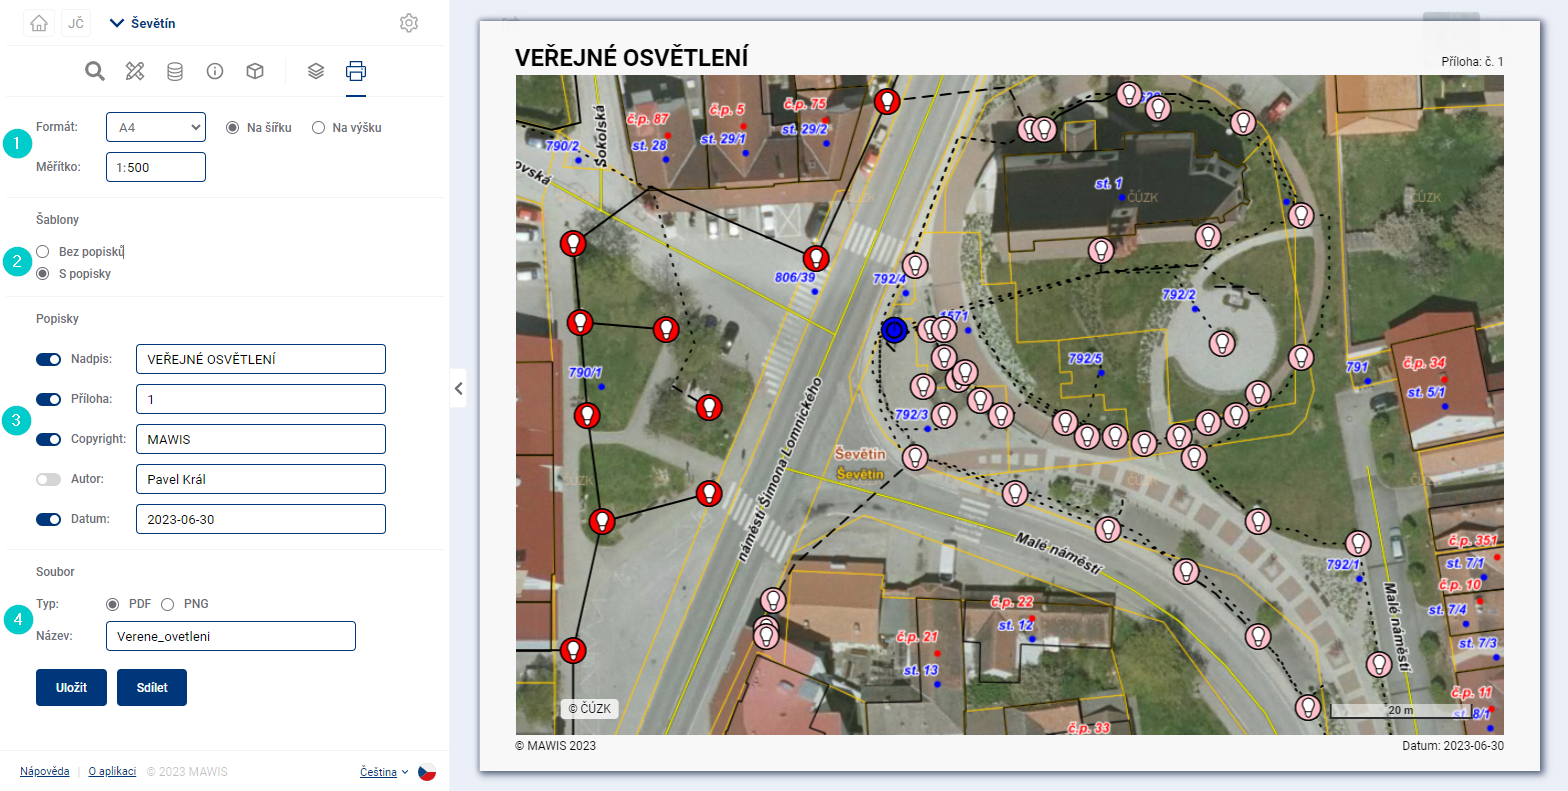Open the database stack icon

point(175,71)
